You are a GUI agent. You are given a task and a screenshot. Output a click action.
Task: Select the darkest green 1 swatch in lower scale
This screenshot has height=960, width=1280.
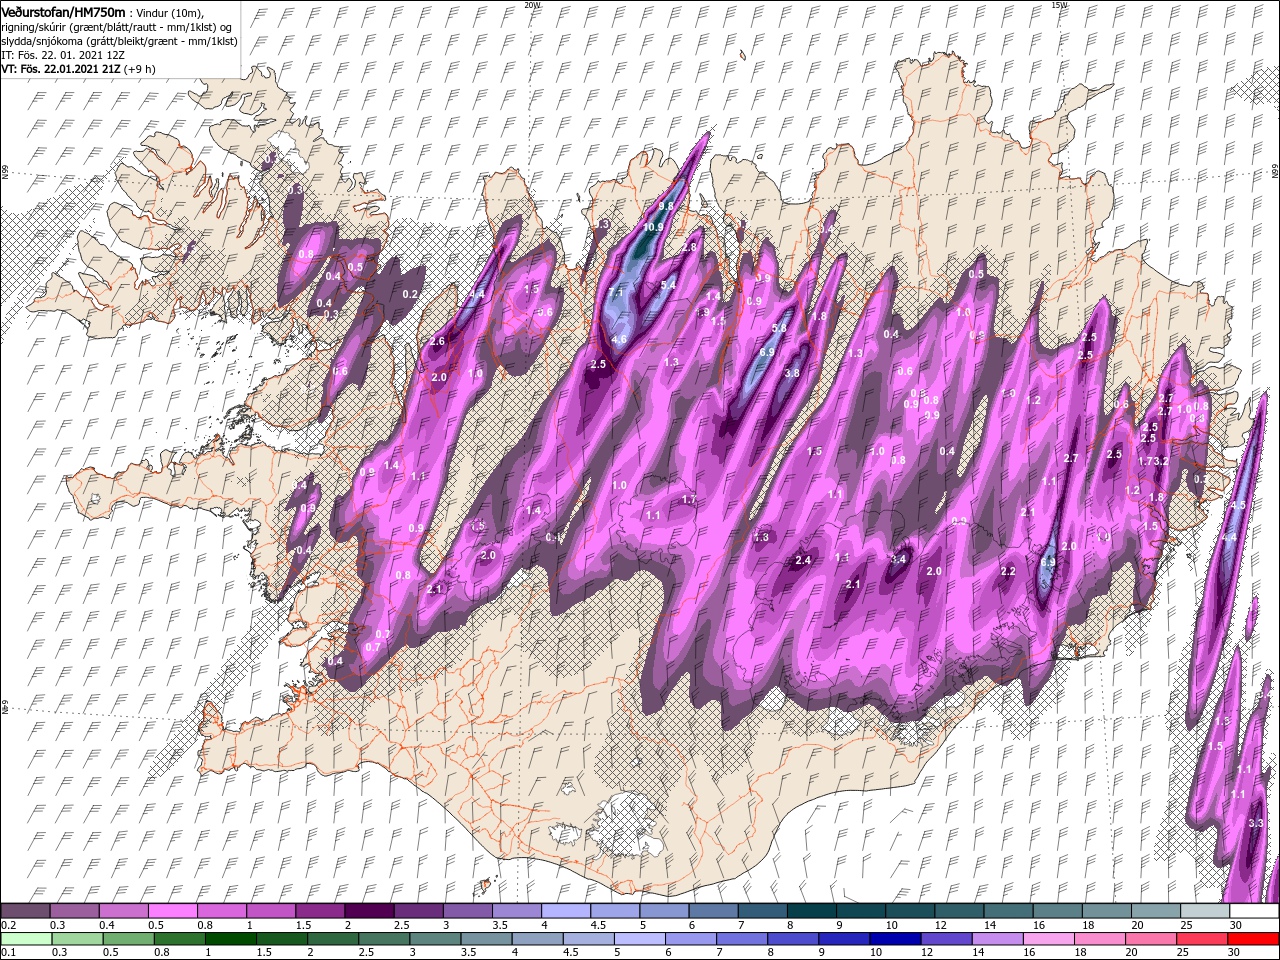[x=229, y=938]
